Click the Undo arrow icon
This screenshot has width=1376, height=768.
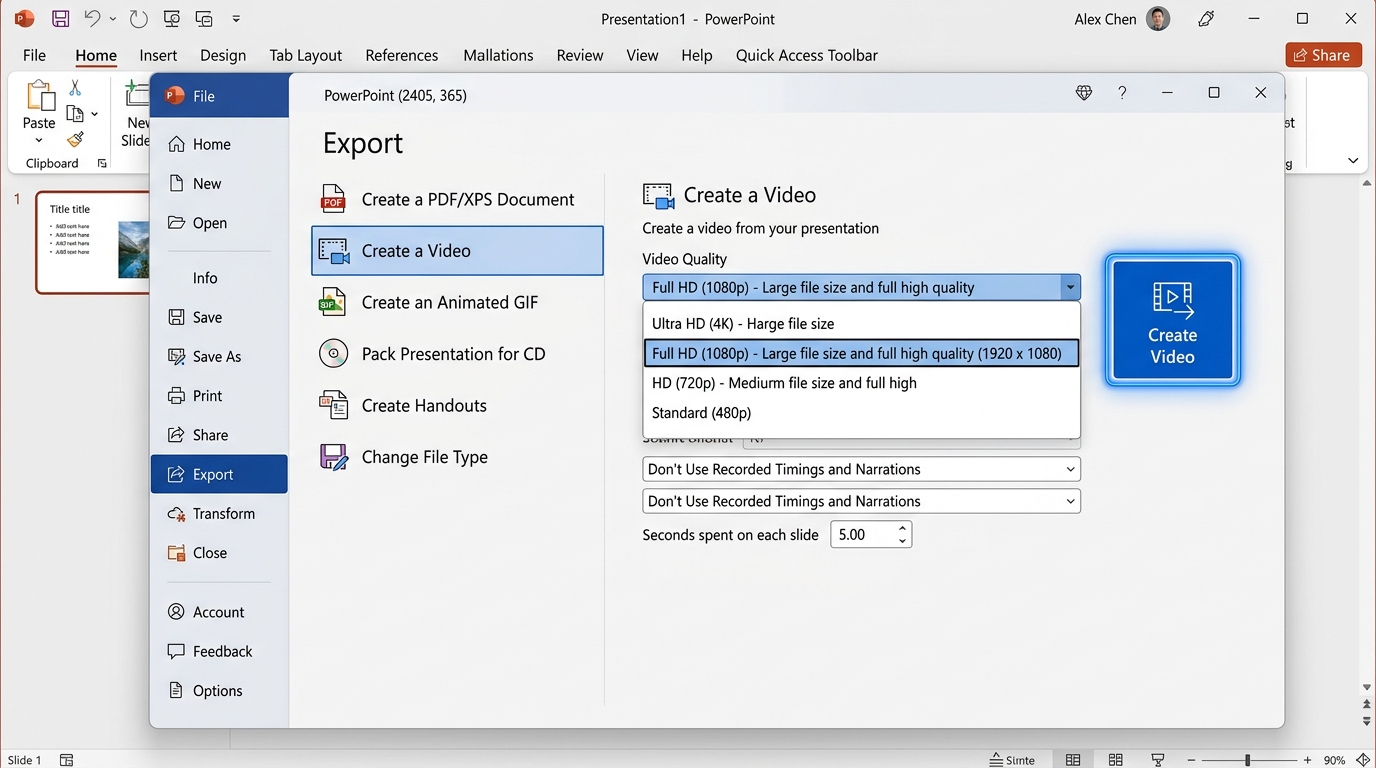pos(92,19)
